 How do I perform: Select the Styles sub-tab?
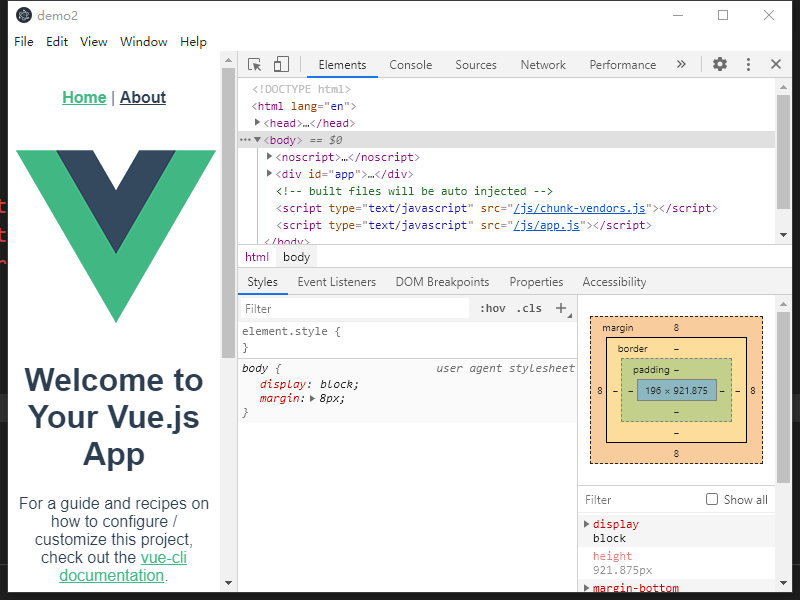[x=263, y=282]
